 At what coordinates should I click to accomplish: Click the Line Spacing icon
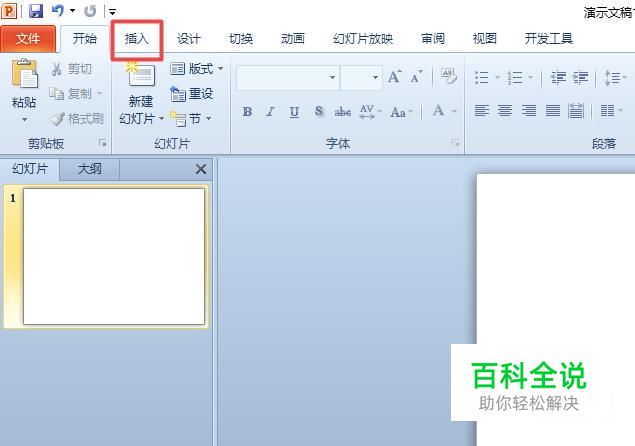pos(612,77)
